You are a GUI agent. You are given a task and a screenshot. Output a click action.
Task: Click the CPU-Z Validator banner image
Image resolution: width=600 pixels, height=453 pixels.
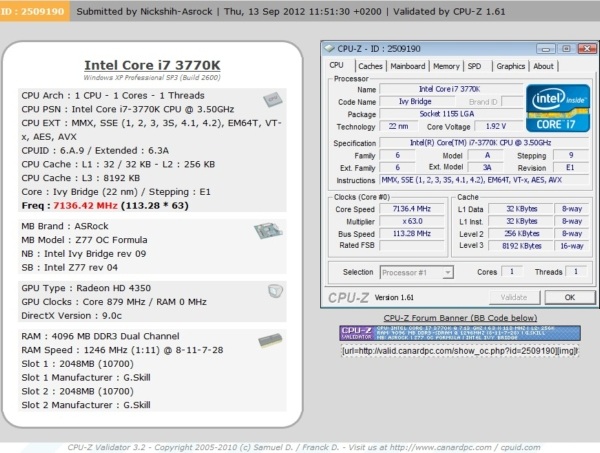[460, 333]
